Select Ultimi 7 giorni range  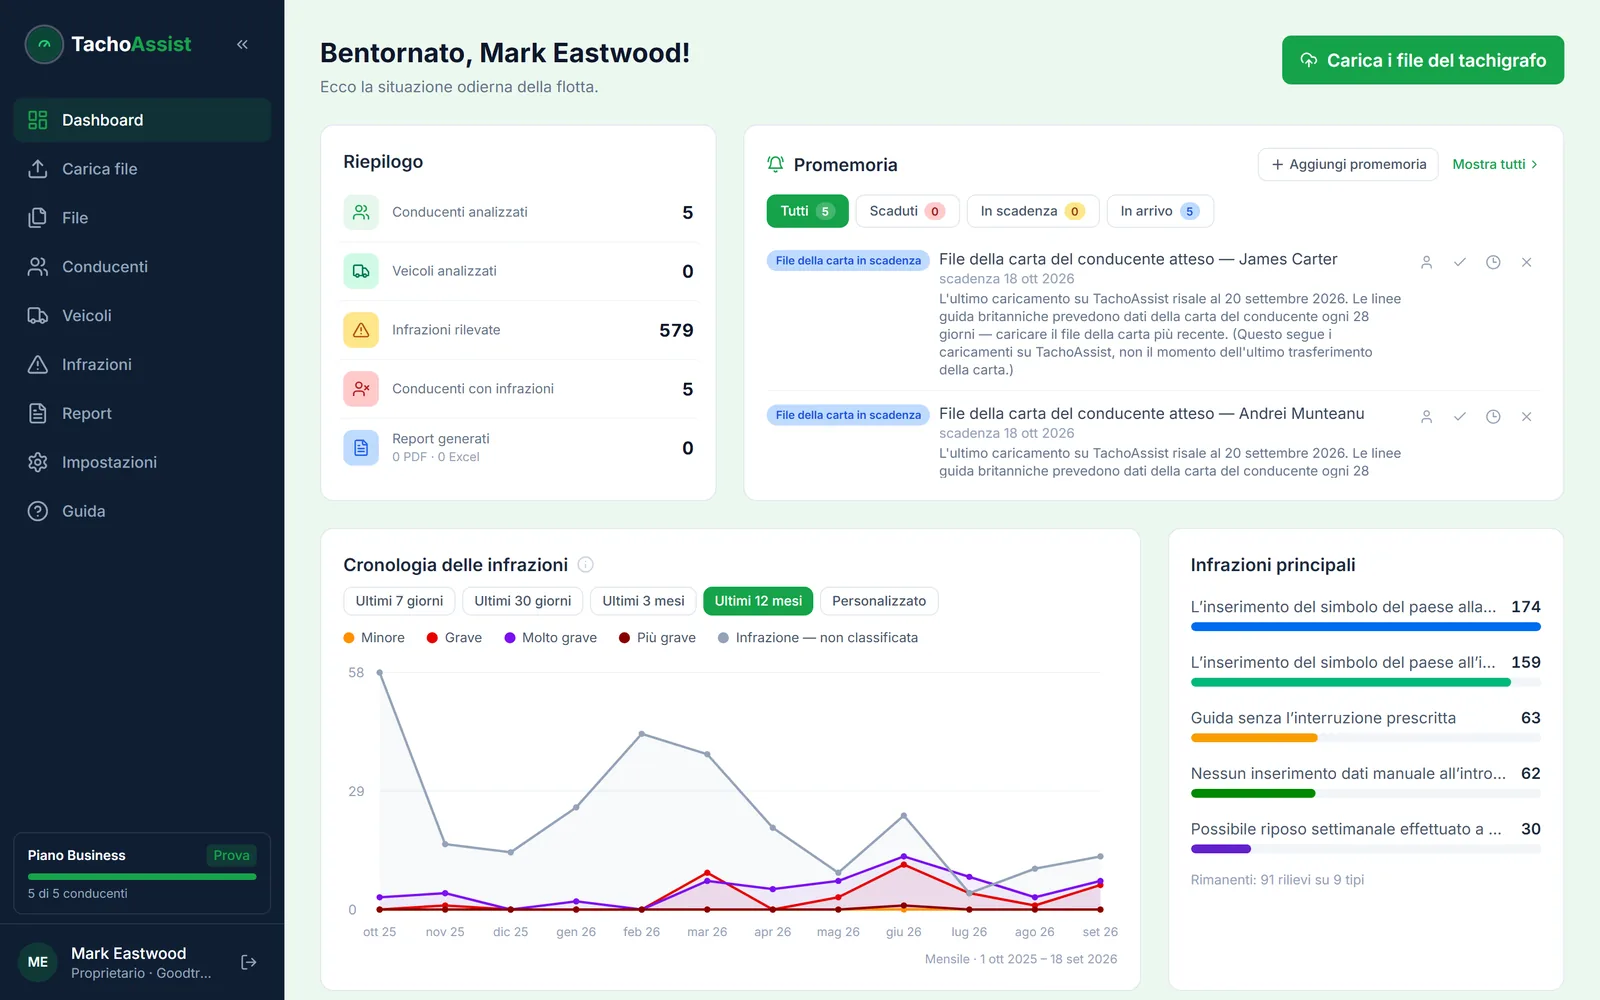[399, 601]
